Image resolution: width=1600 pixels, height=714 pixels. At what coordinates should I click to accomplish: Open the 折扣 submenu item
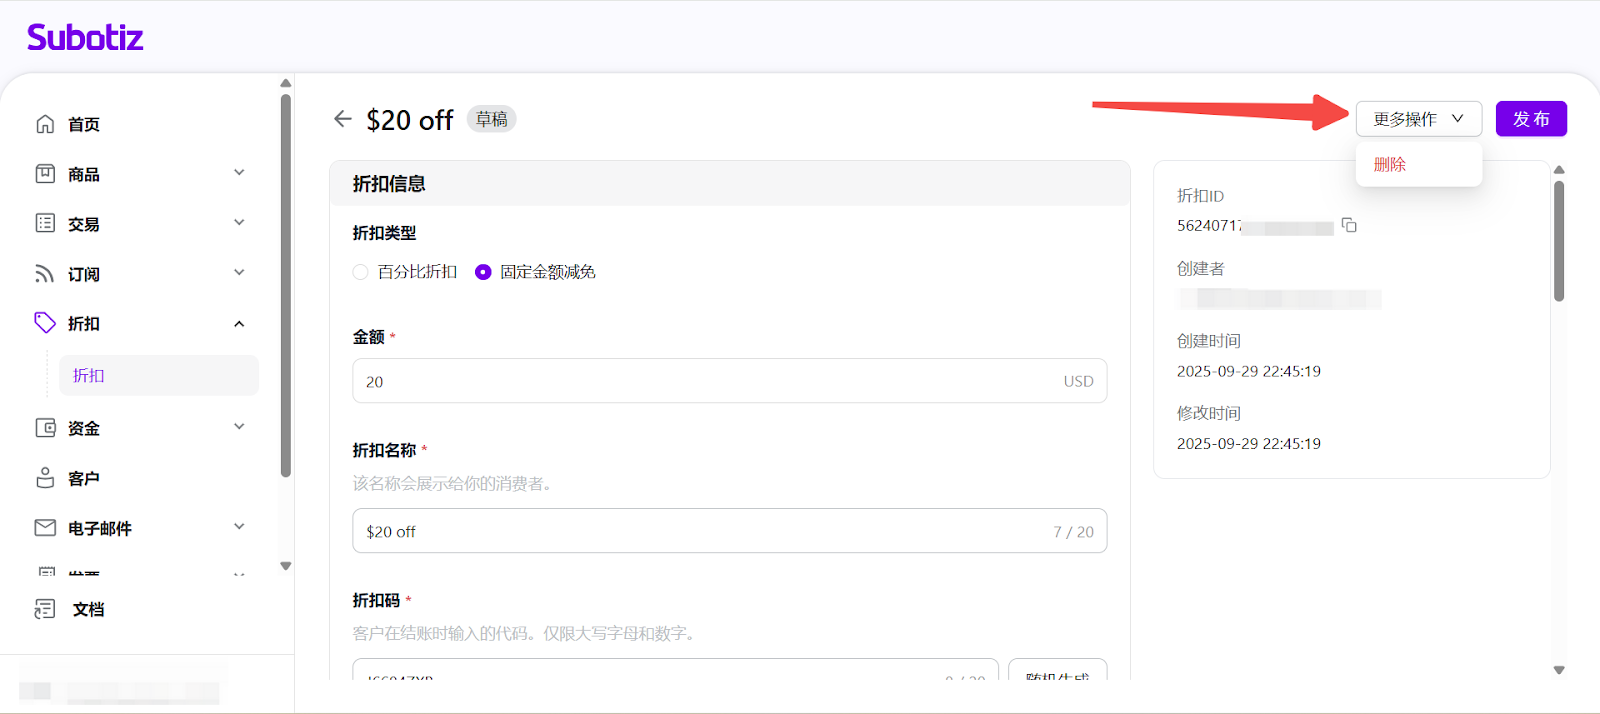pyautogui.click(x=89, y=375)
